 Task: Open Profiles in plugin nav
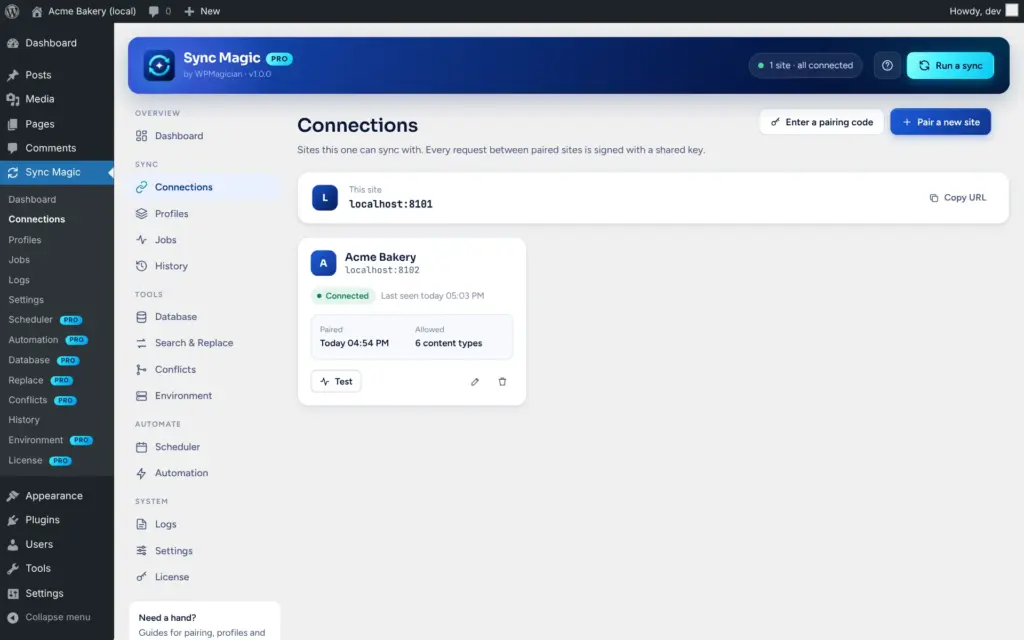pos(204,214)
